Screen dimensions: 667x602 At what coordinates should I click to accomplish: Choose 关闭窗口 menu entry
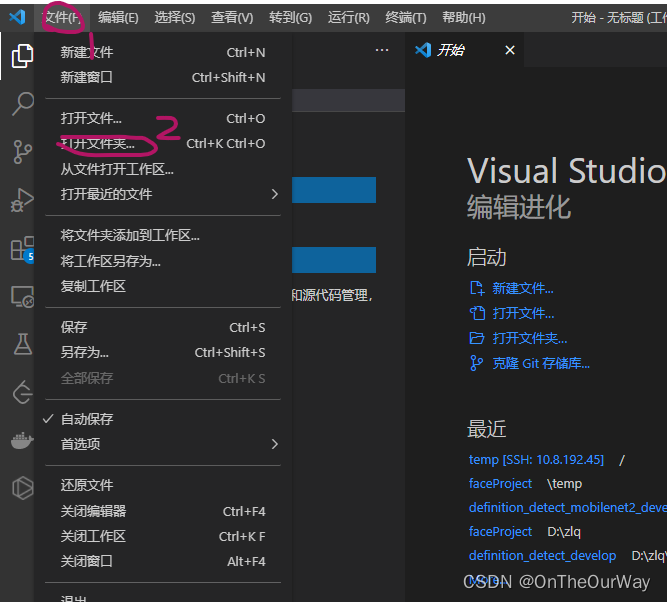coord(163,562)
